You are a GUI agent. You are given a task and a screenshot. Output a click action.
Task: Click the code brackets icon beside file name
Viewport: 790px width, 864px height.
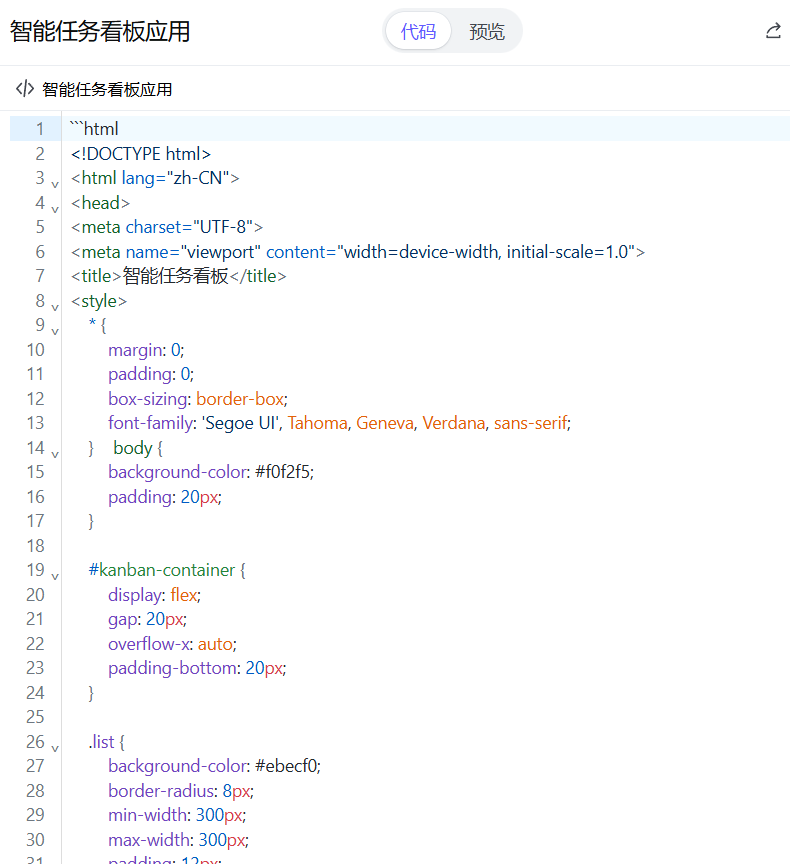click(x=25, y=89)
